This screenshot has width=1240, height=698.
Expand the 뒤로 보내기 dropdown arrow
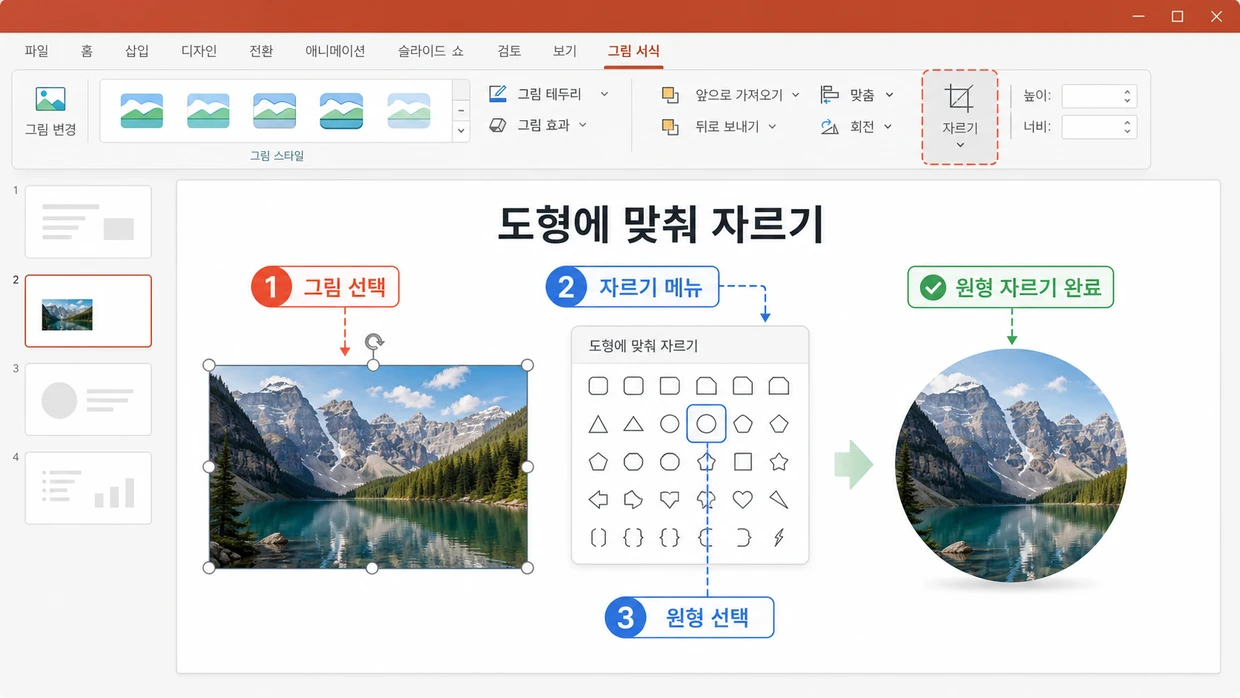pos(773,127)
